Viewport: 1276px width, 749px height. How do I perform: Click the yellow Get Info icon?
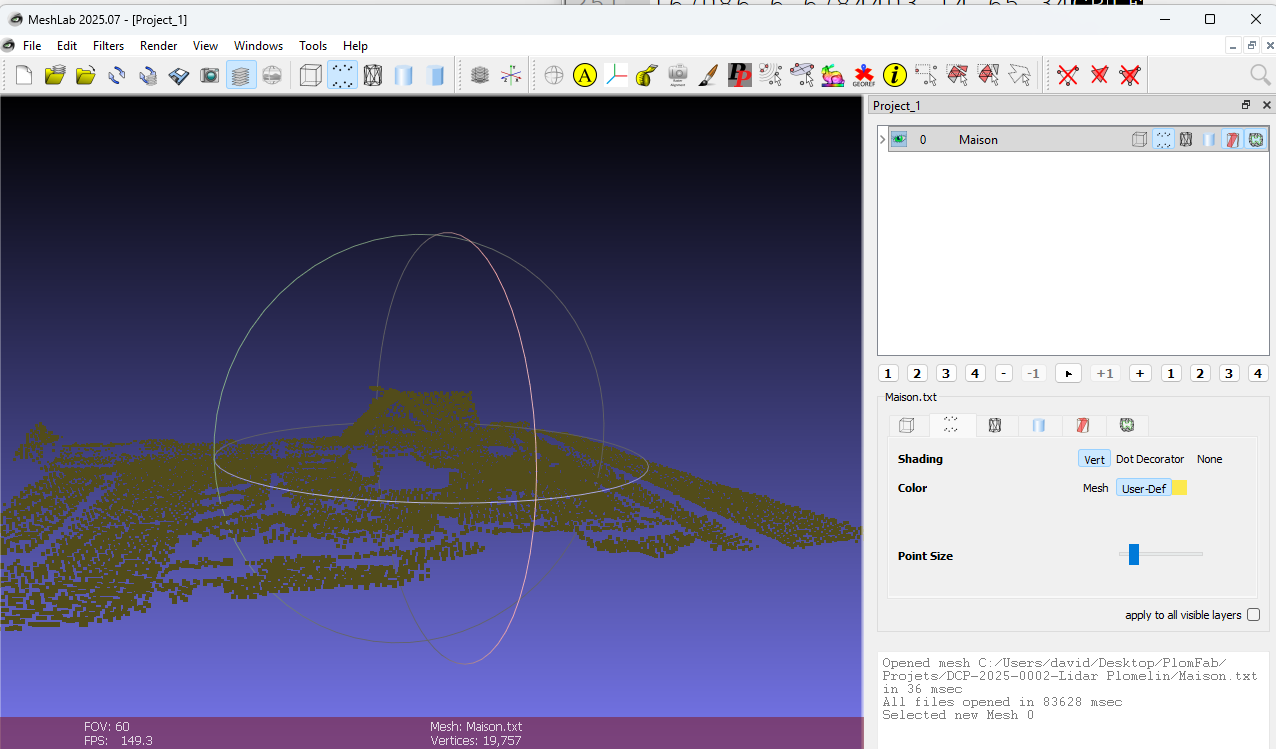pyautogui.click(x=894, y=75)
